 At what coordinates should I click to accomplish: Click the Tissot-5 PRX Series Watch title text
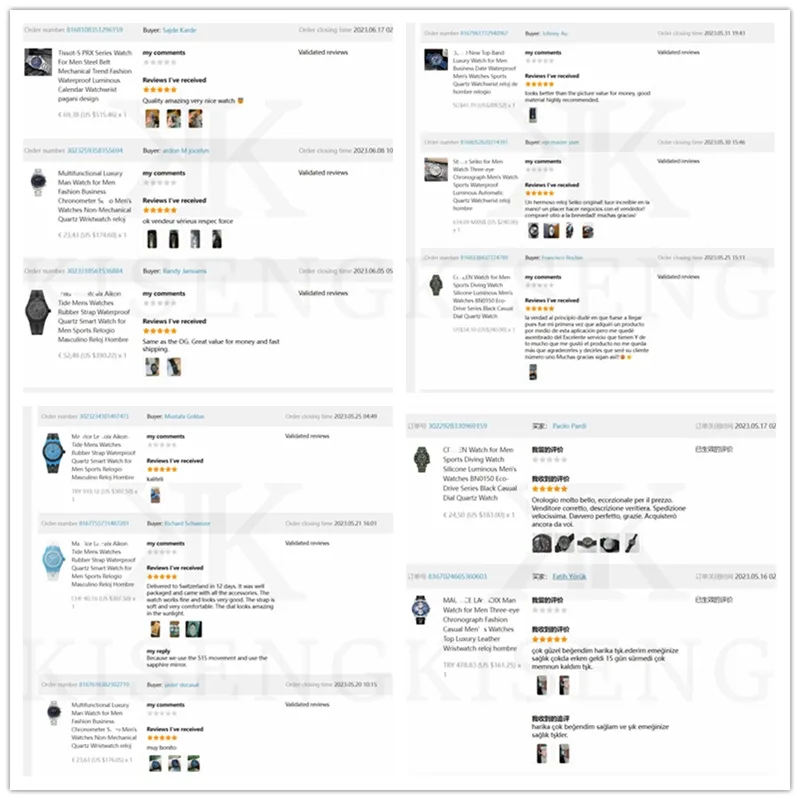(x=95, y=53)
